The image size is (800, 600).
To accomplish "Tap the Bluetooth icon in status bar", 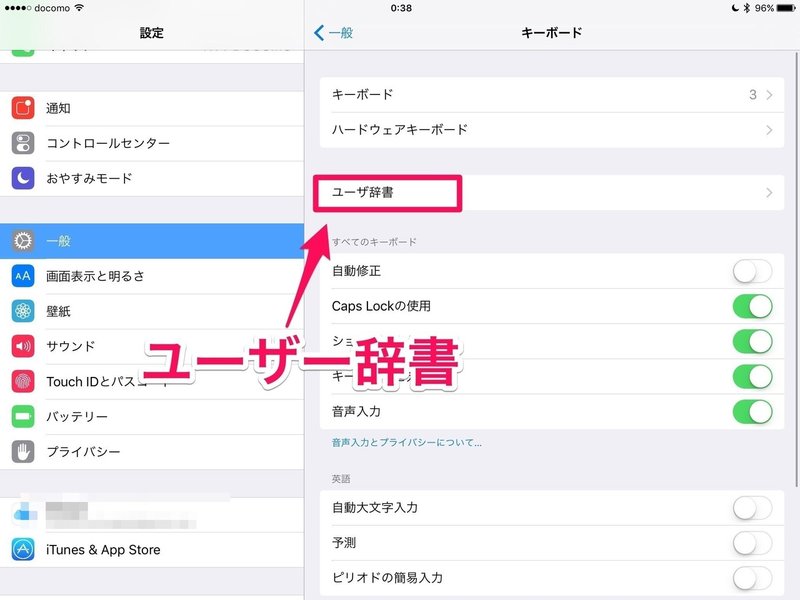I will click(x=746, y=8).
